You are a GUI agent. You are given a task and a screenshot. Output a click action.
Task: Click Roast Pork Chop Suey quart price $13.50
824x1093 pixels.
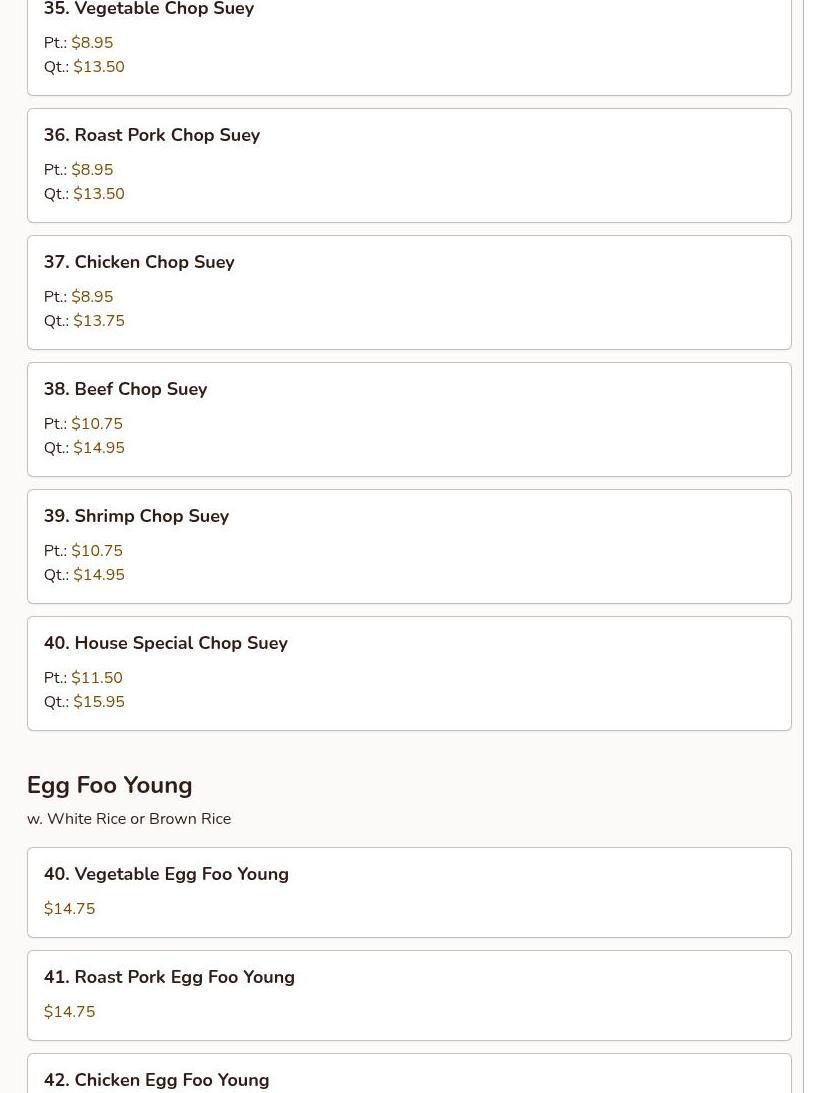point(99,194)
